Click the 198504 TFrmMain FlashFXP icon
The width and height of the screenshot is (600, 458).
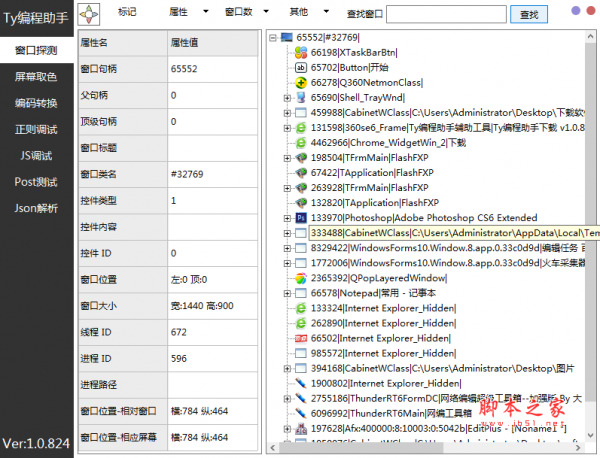point(301,158)
